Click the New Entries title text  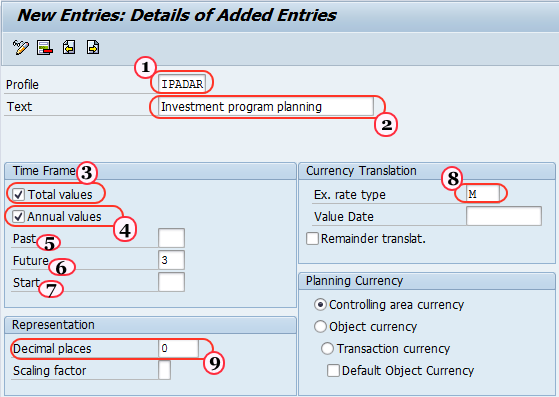pyautogui.click(x=177, y=16)
